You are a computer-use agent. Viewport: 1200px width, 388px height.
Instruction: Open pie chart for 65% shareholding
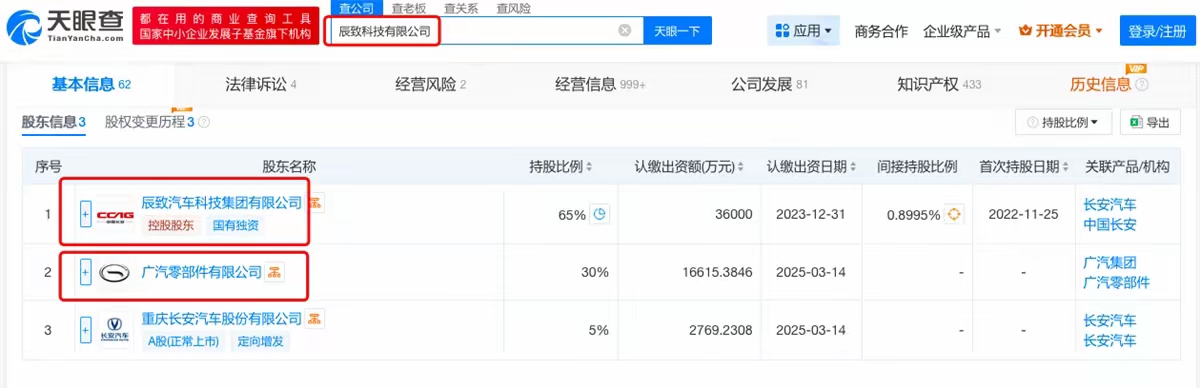[x=600, y=214]
